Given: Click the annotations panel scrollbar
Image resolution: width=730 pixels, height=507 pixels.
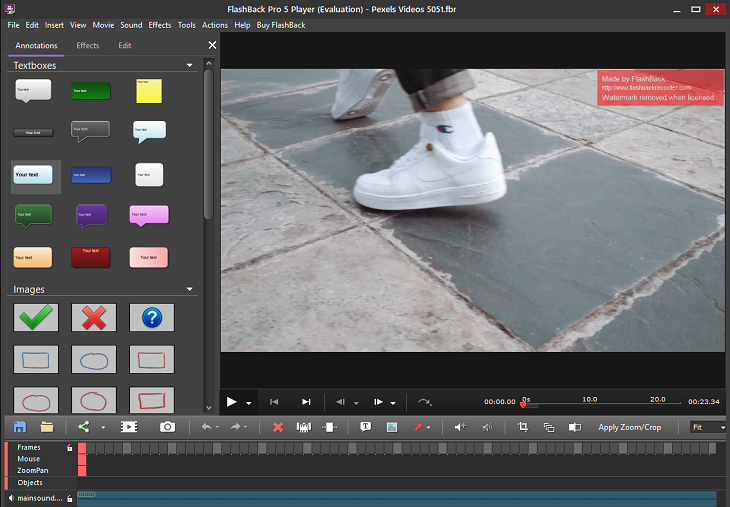Looking at the screenshot, I should pos(208,144).
